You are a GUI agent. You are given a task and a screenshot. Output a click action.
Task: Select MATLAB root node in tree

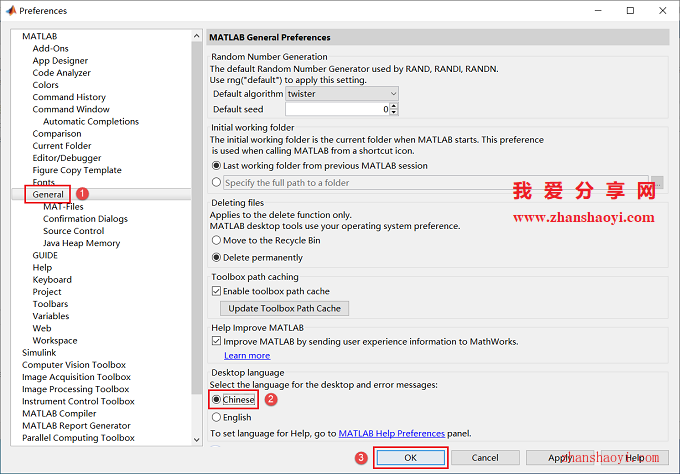pos(39,36)
